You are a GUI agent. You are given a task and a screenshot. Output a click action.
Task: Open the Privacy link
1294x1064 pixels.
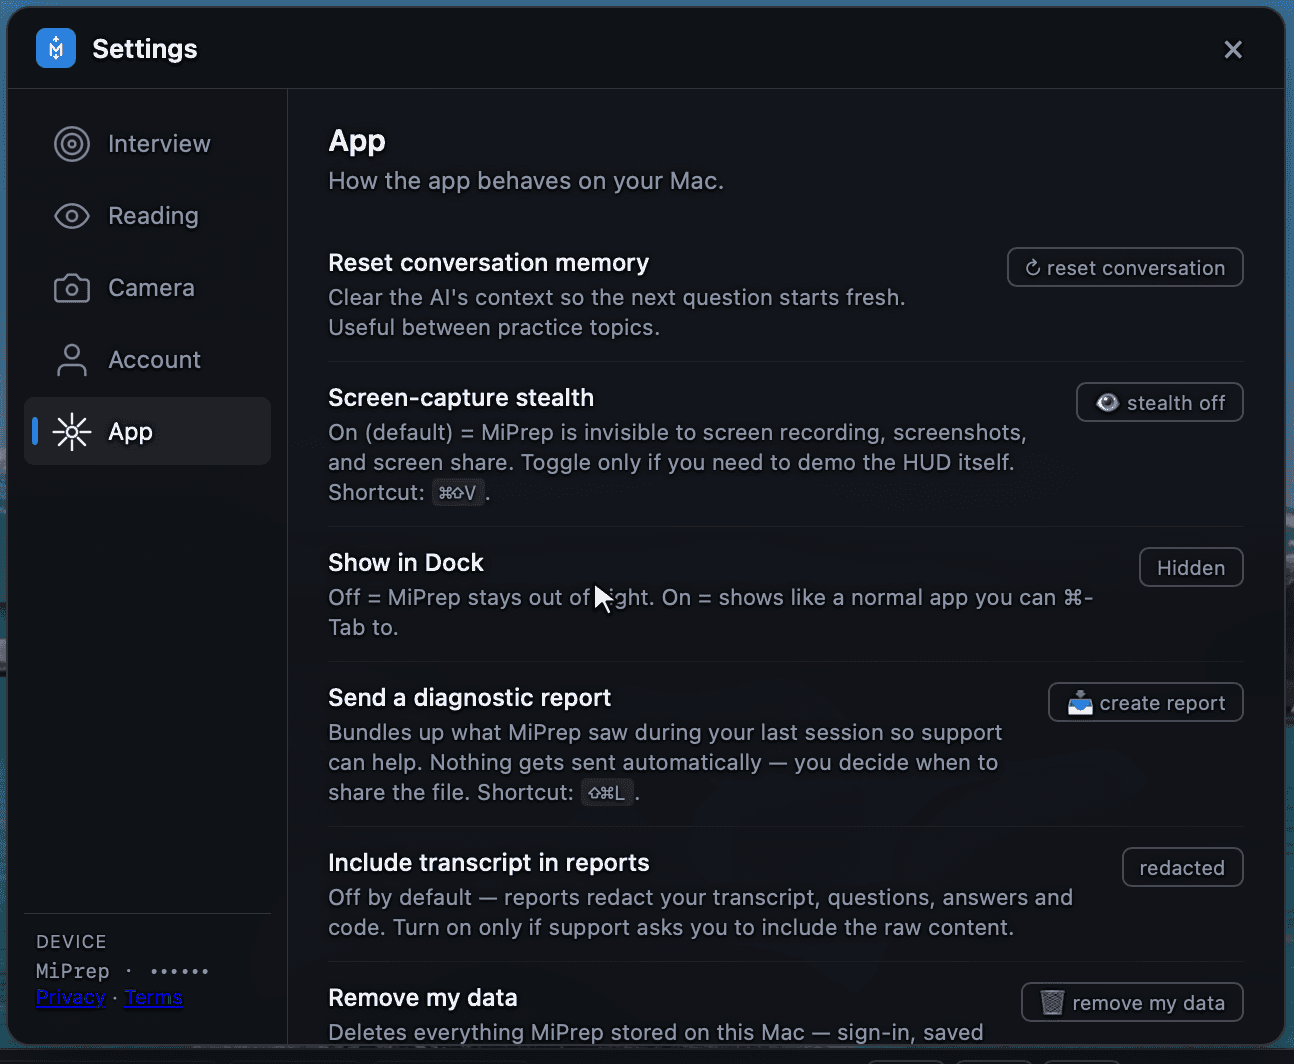[x=70, y=997]
